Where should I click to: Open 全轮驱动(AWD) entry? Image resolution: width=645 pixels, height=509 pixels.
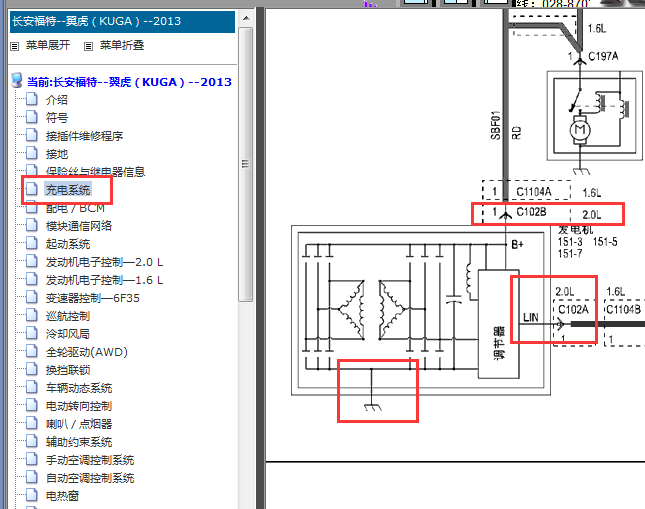click(87, 352)
